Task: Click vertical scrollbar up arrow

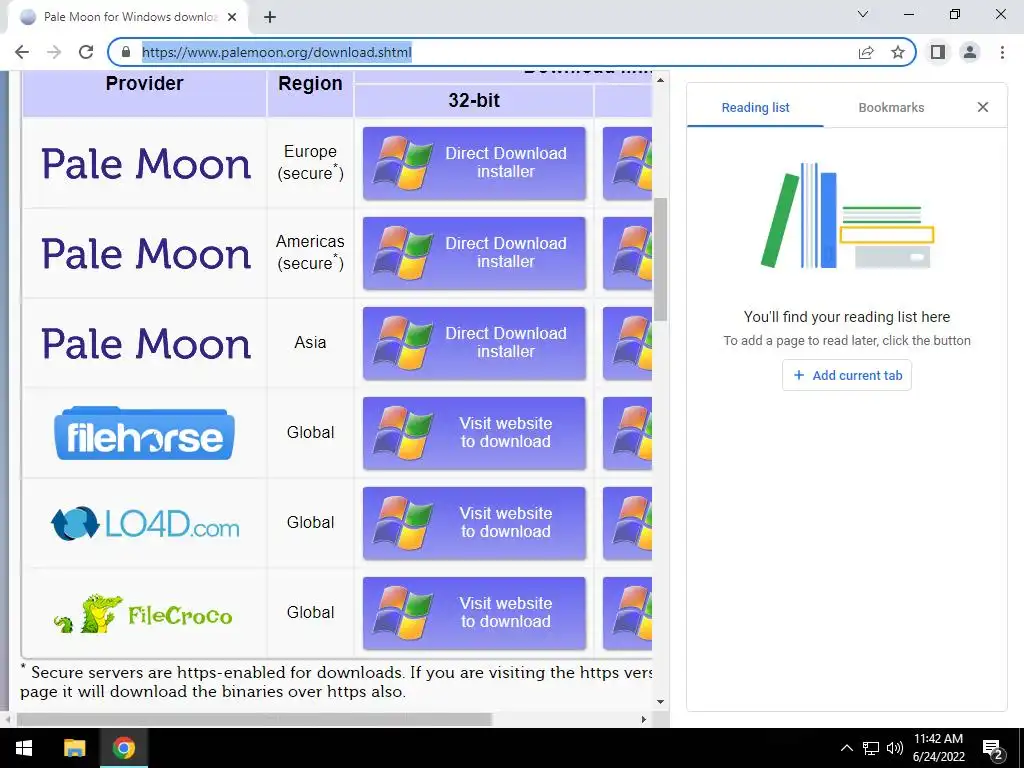Action: (x=660, y=80)
